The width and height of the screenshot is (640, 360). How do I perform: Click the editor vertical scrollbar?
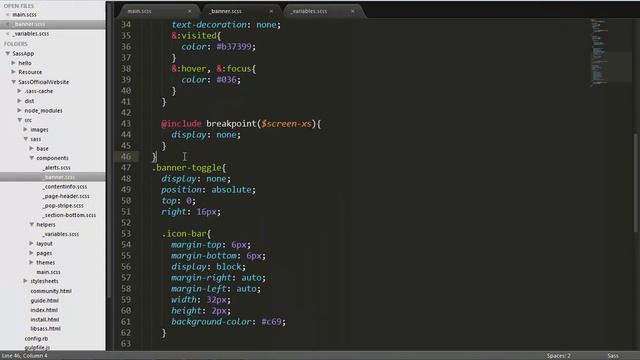636,183
